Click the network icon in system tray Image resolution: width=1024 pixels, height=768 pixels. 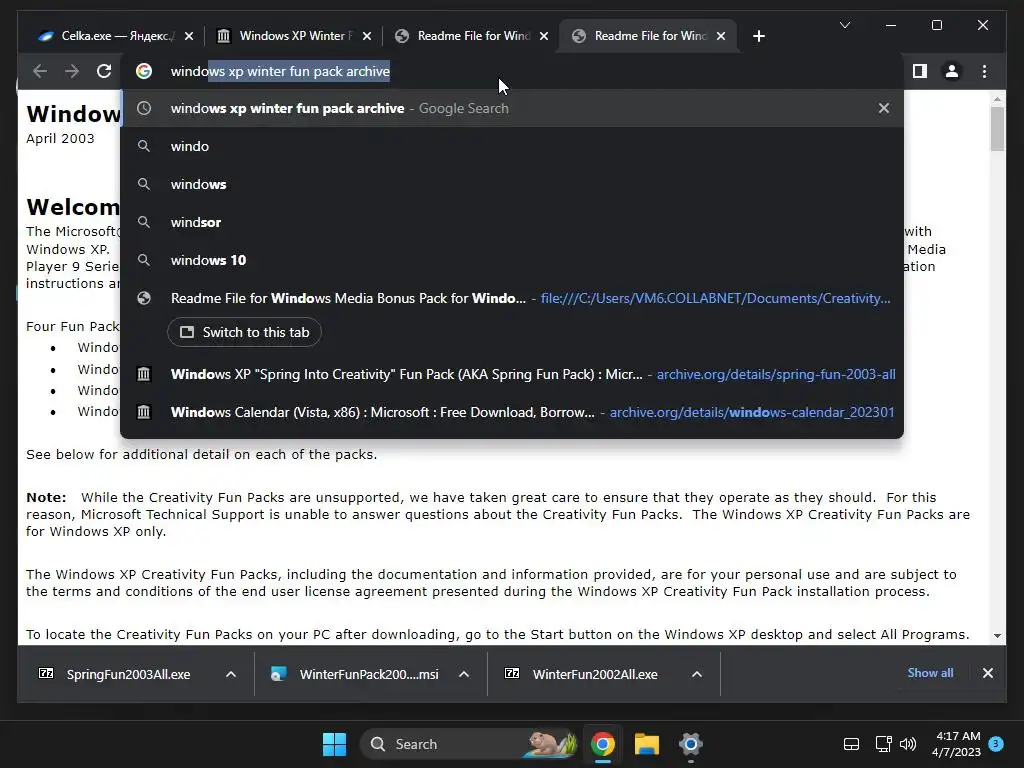884,744
